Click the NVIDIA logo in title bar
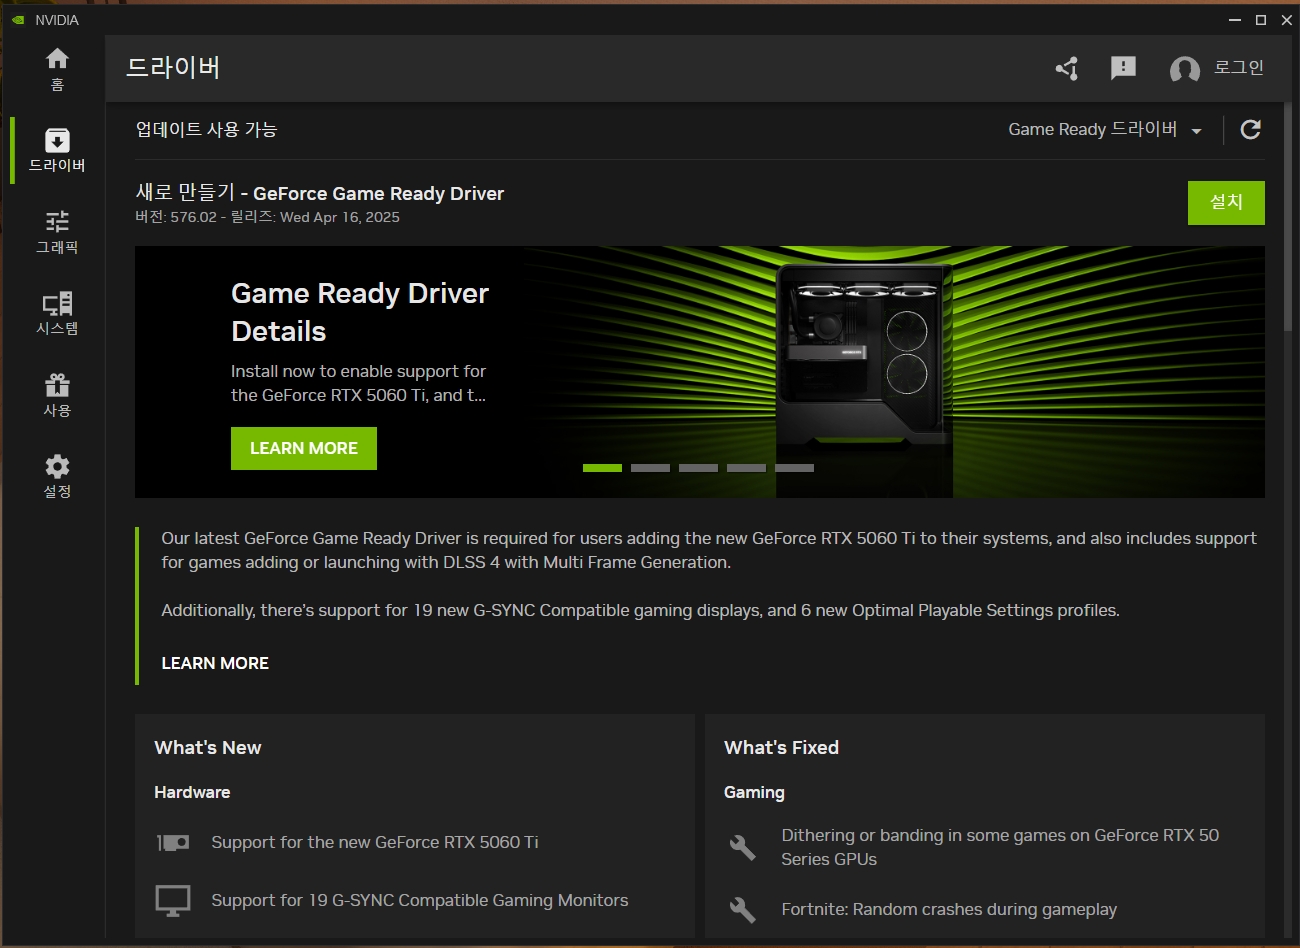 (18, 20)
